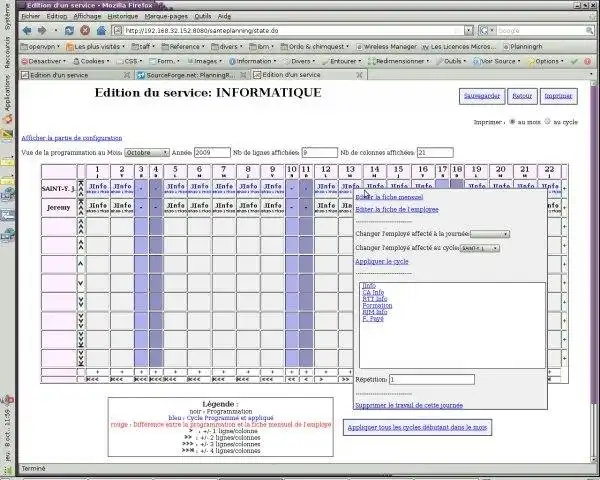The height and width of the screenshot is (480, 600).
Task: Click the Année input field showing 2009
Action: coord(212,152)
